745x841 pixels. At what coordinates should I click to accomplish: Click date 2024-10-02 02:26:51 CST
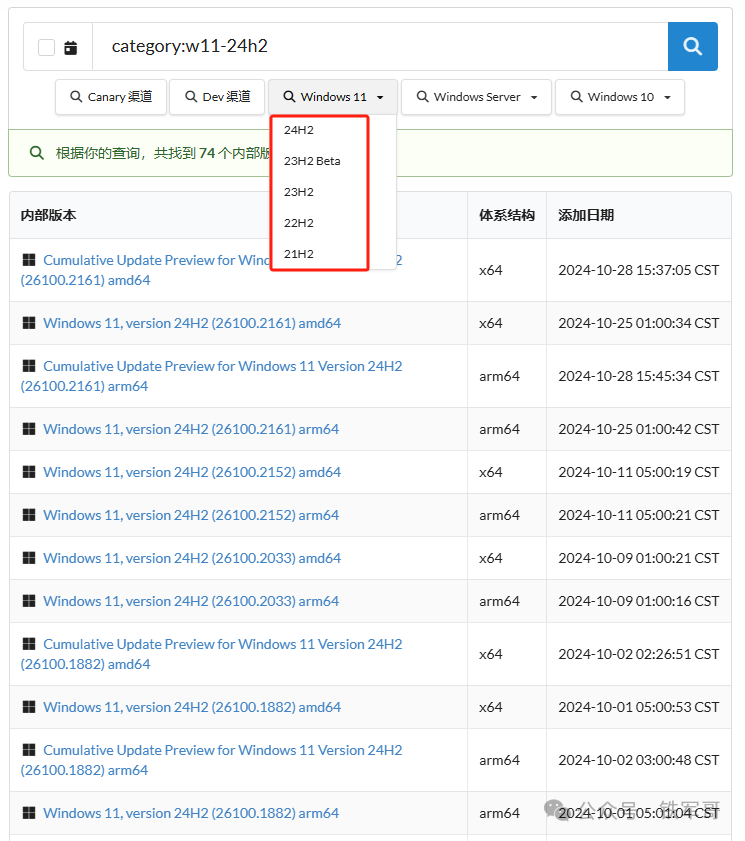click(x=638, y=654)
